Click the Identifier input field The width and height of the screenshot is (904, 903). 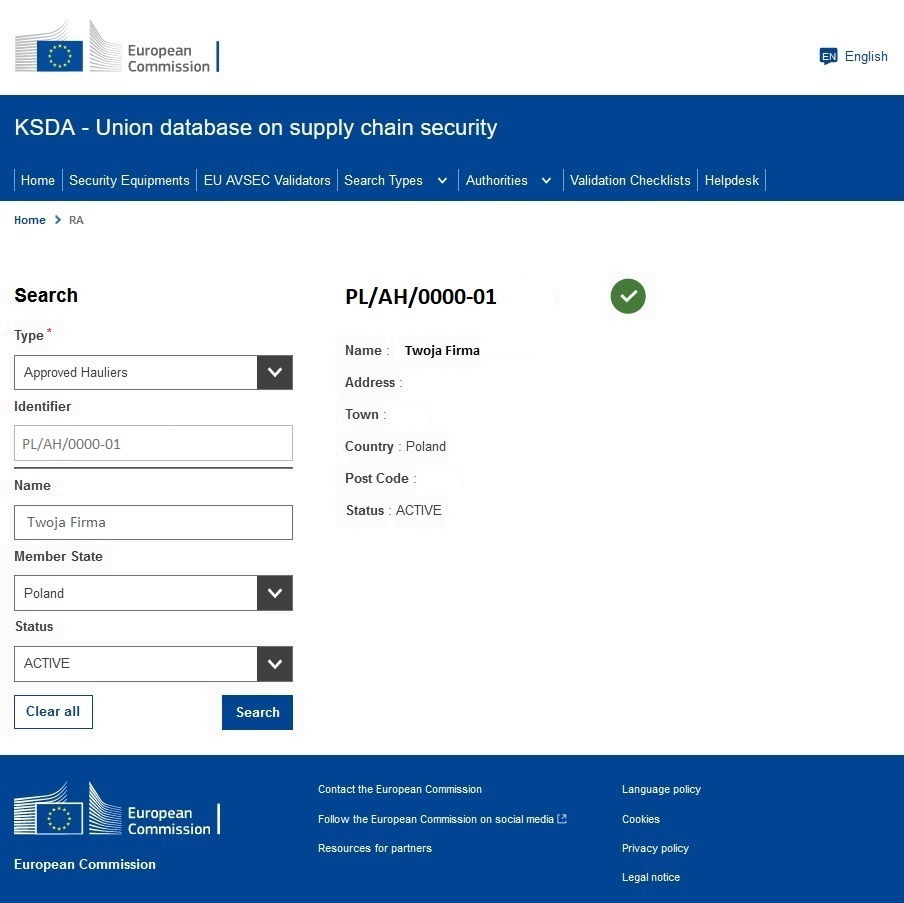tap(153, 444)
